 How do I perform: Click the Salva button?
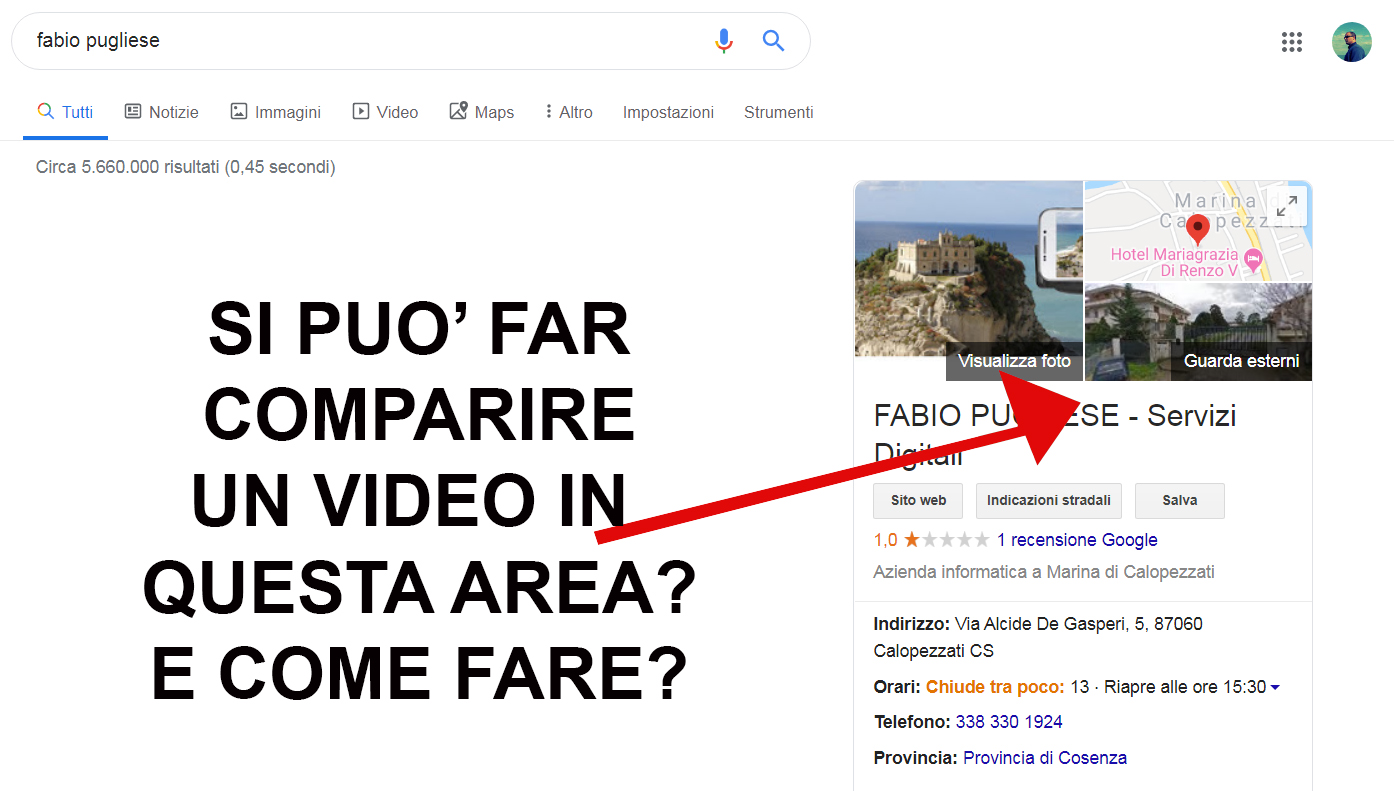(1180, 501)
